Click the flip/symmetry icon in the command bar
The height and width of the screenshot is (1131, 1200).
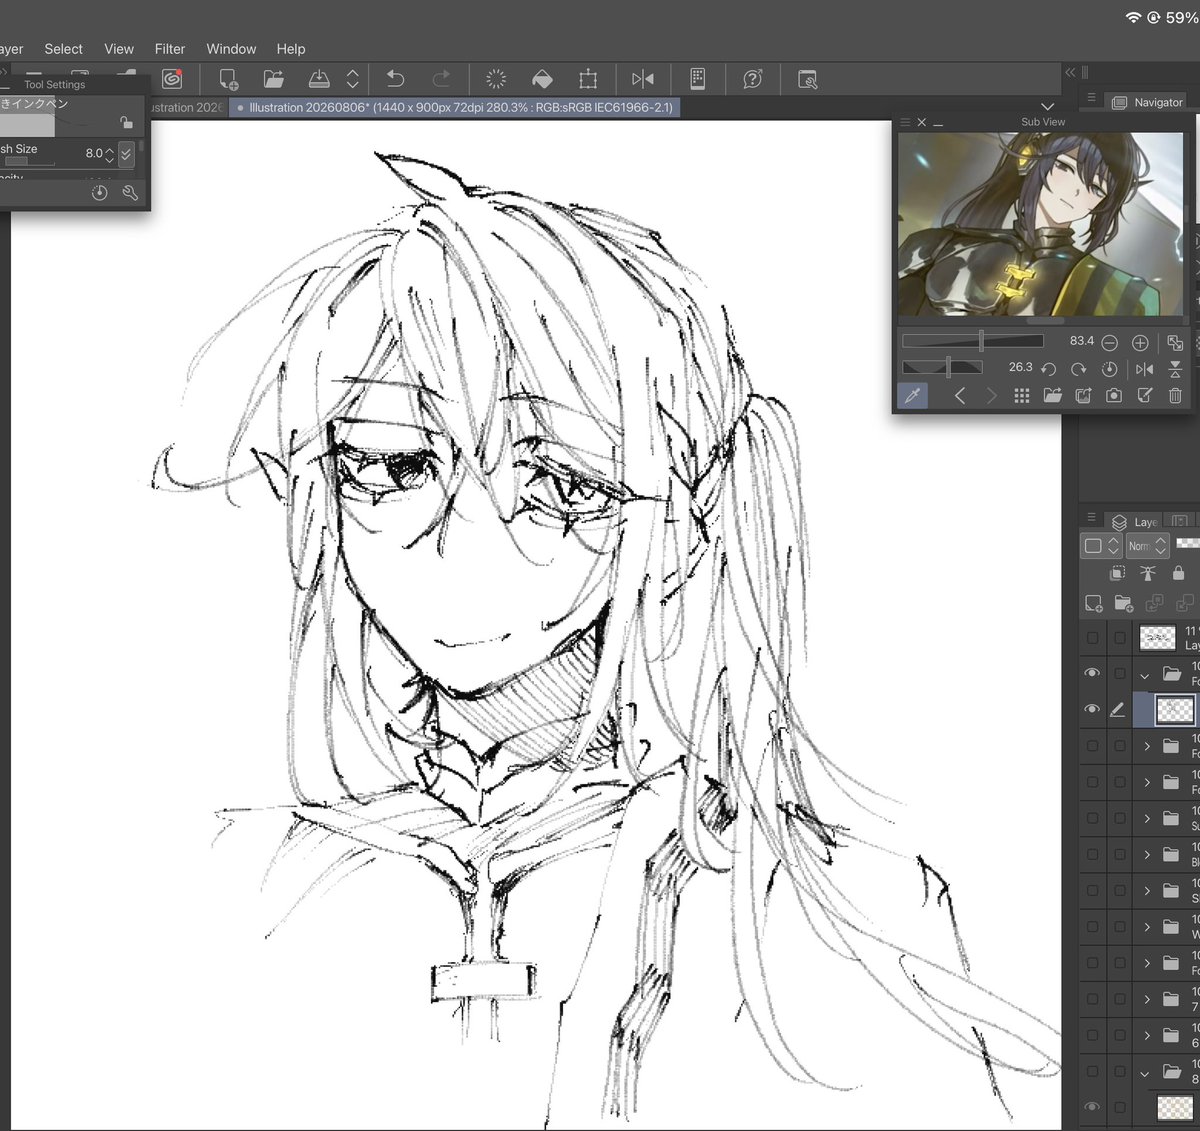click(643, 79)
